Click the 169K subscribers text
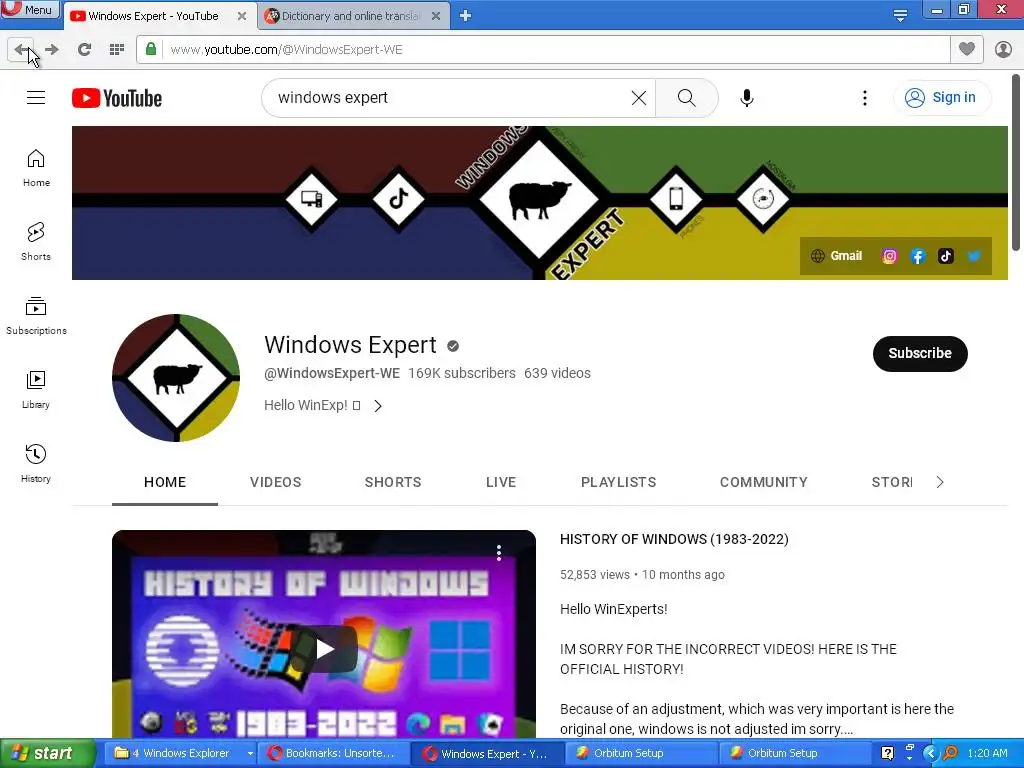This screenshot has width=1024, height=768. pos(462,374)
